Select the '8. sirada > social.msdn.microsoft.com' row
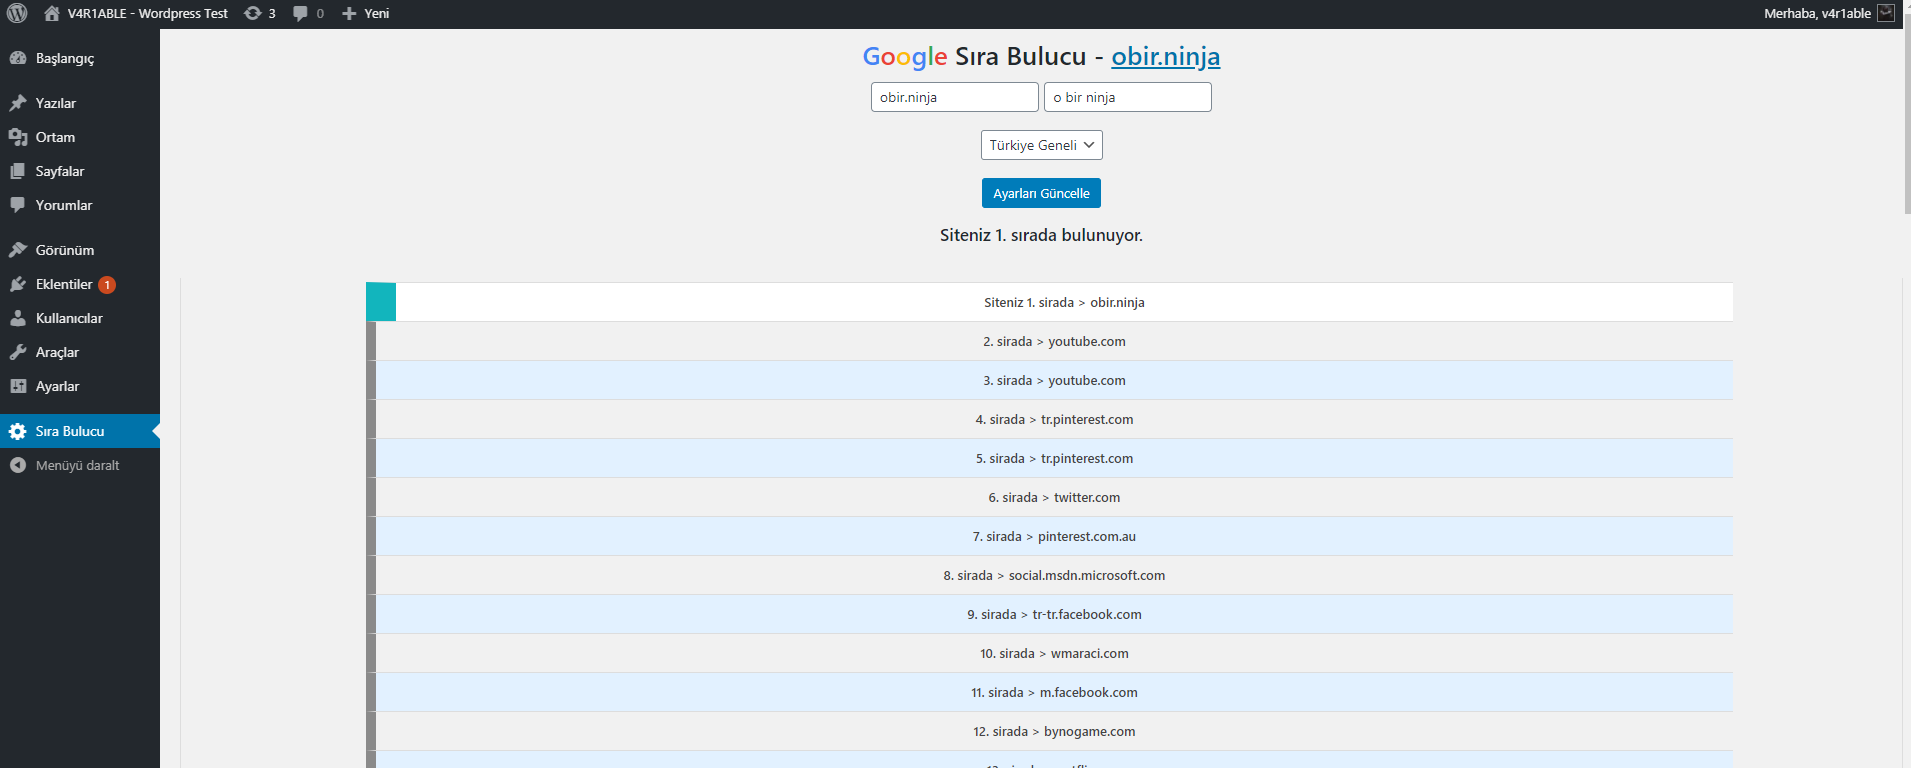 [x=1049, y=575]
